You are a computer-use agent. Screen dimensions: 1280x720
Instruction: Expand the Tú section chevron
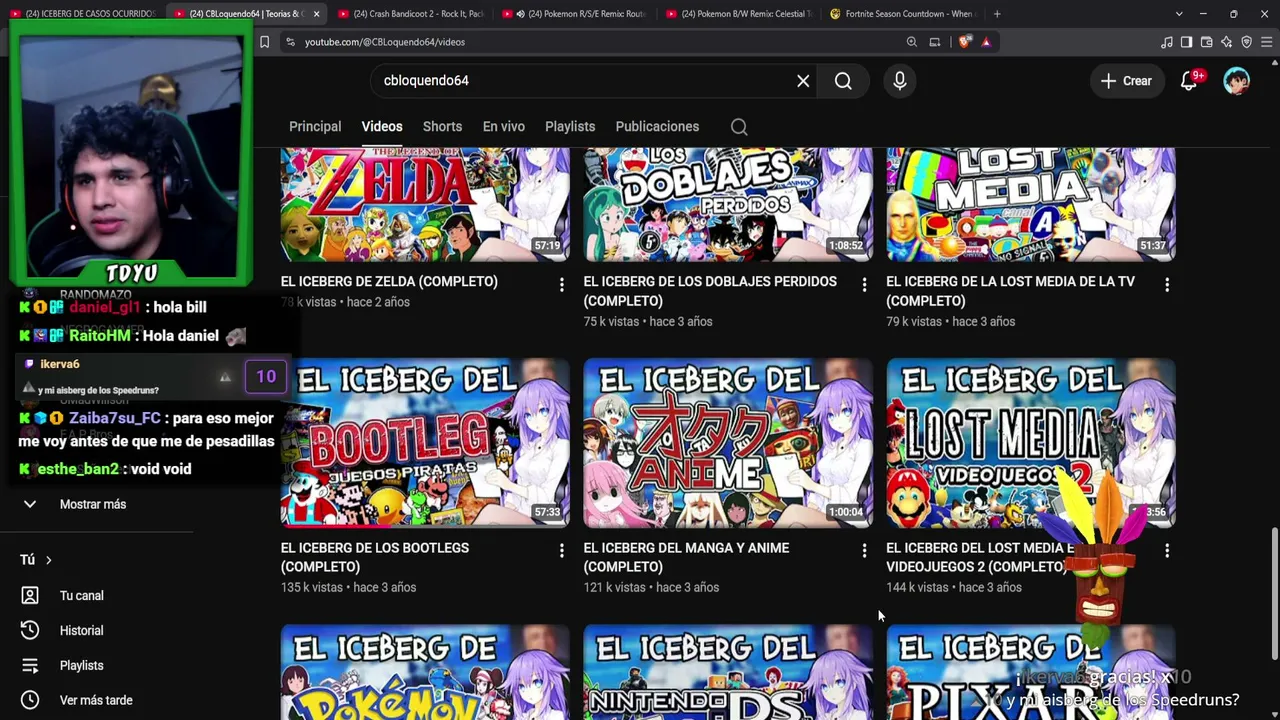48,560
